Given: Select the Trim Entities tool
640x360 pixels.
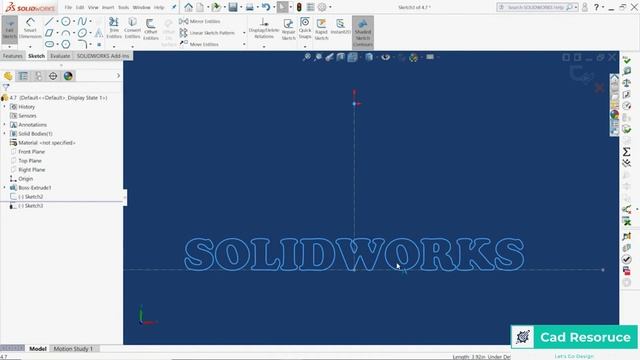Looking at the screenshot, I should point(114,28).
